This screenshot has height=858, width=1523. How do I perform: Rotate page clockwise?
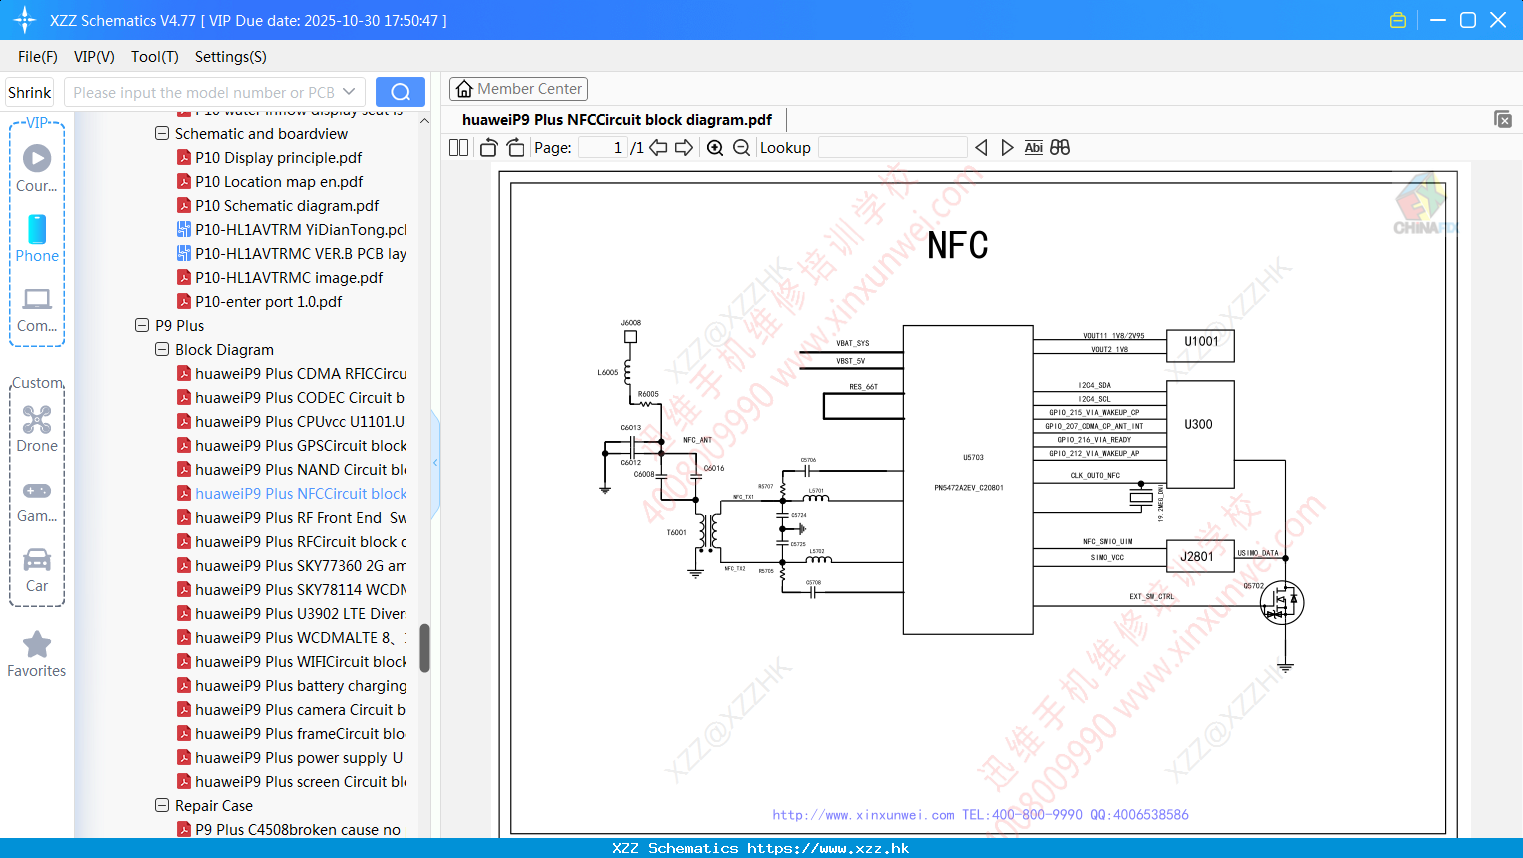pyautogui.click(x=515, y=148)
